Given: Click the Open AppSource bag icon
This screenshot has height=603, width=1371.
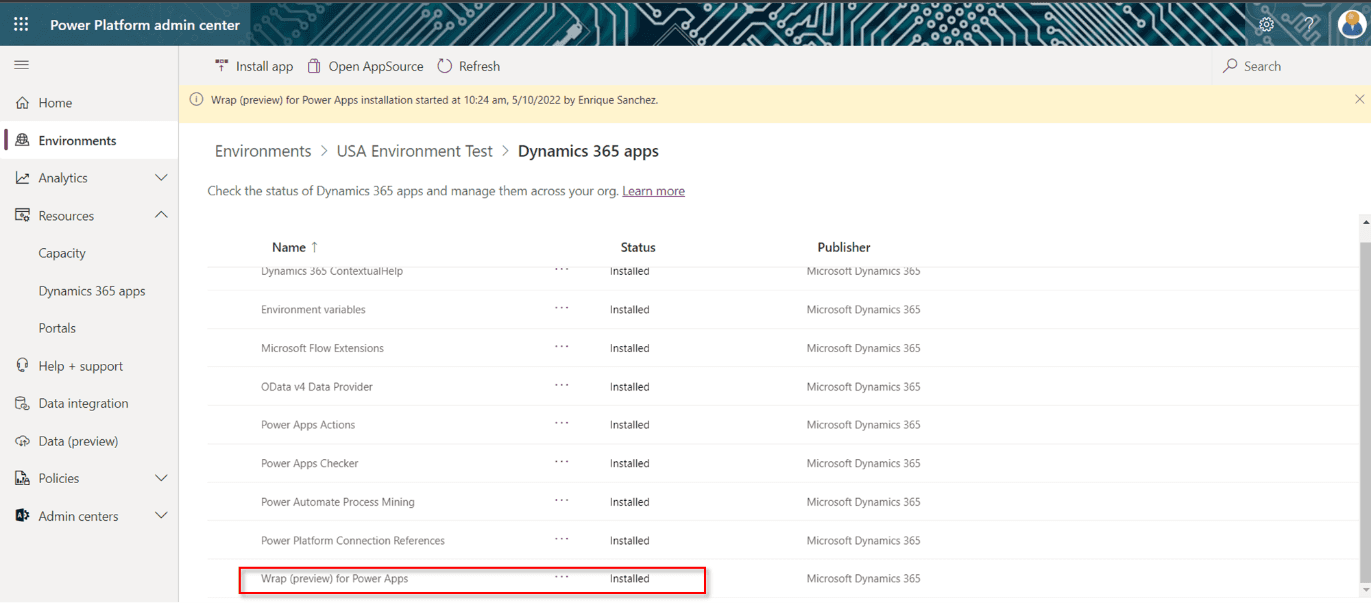Looking at the screenshot, I should (314, 66).
